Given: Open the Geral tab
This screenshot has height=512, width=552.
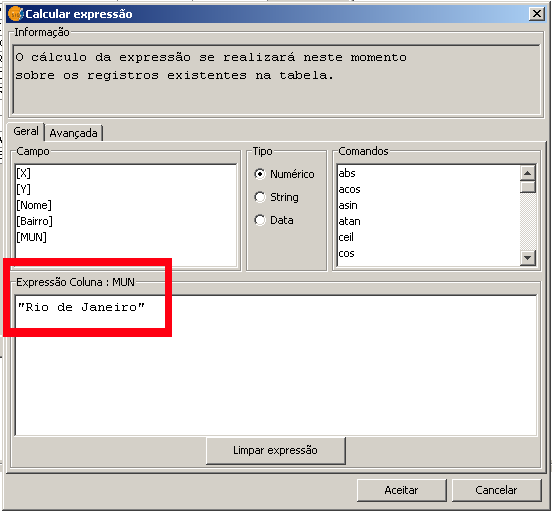Looking at the screenshot, I should (26, 131).
